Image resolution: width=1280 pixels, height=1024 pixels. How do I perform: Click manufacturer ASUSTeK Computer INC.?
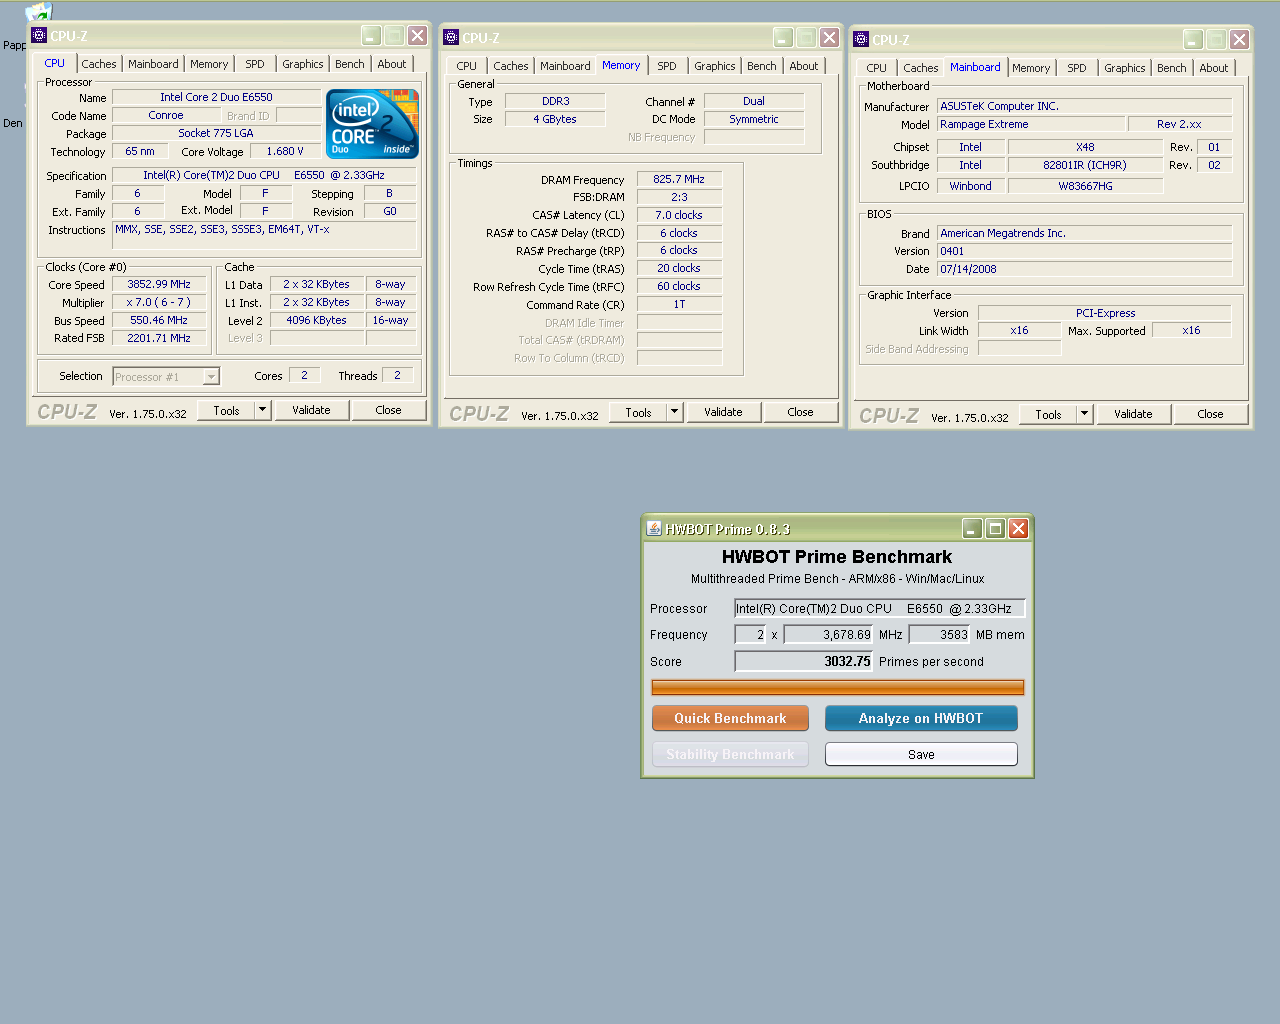[1085, 106]
